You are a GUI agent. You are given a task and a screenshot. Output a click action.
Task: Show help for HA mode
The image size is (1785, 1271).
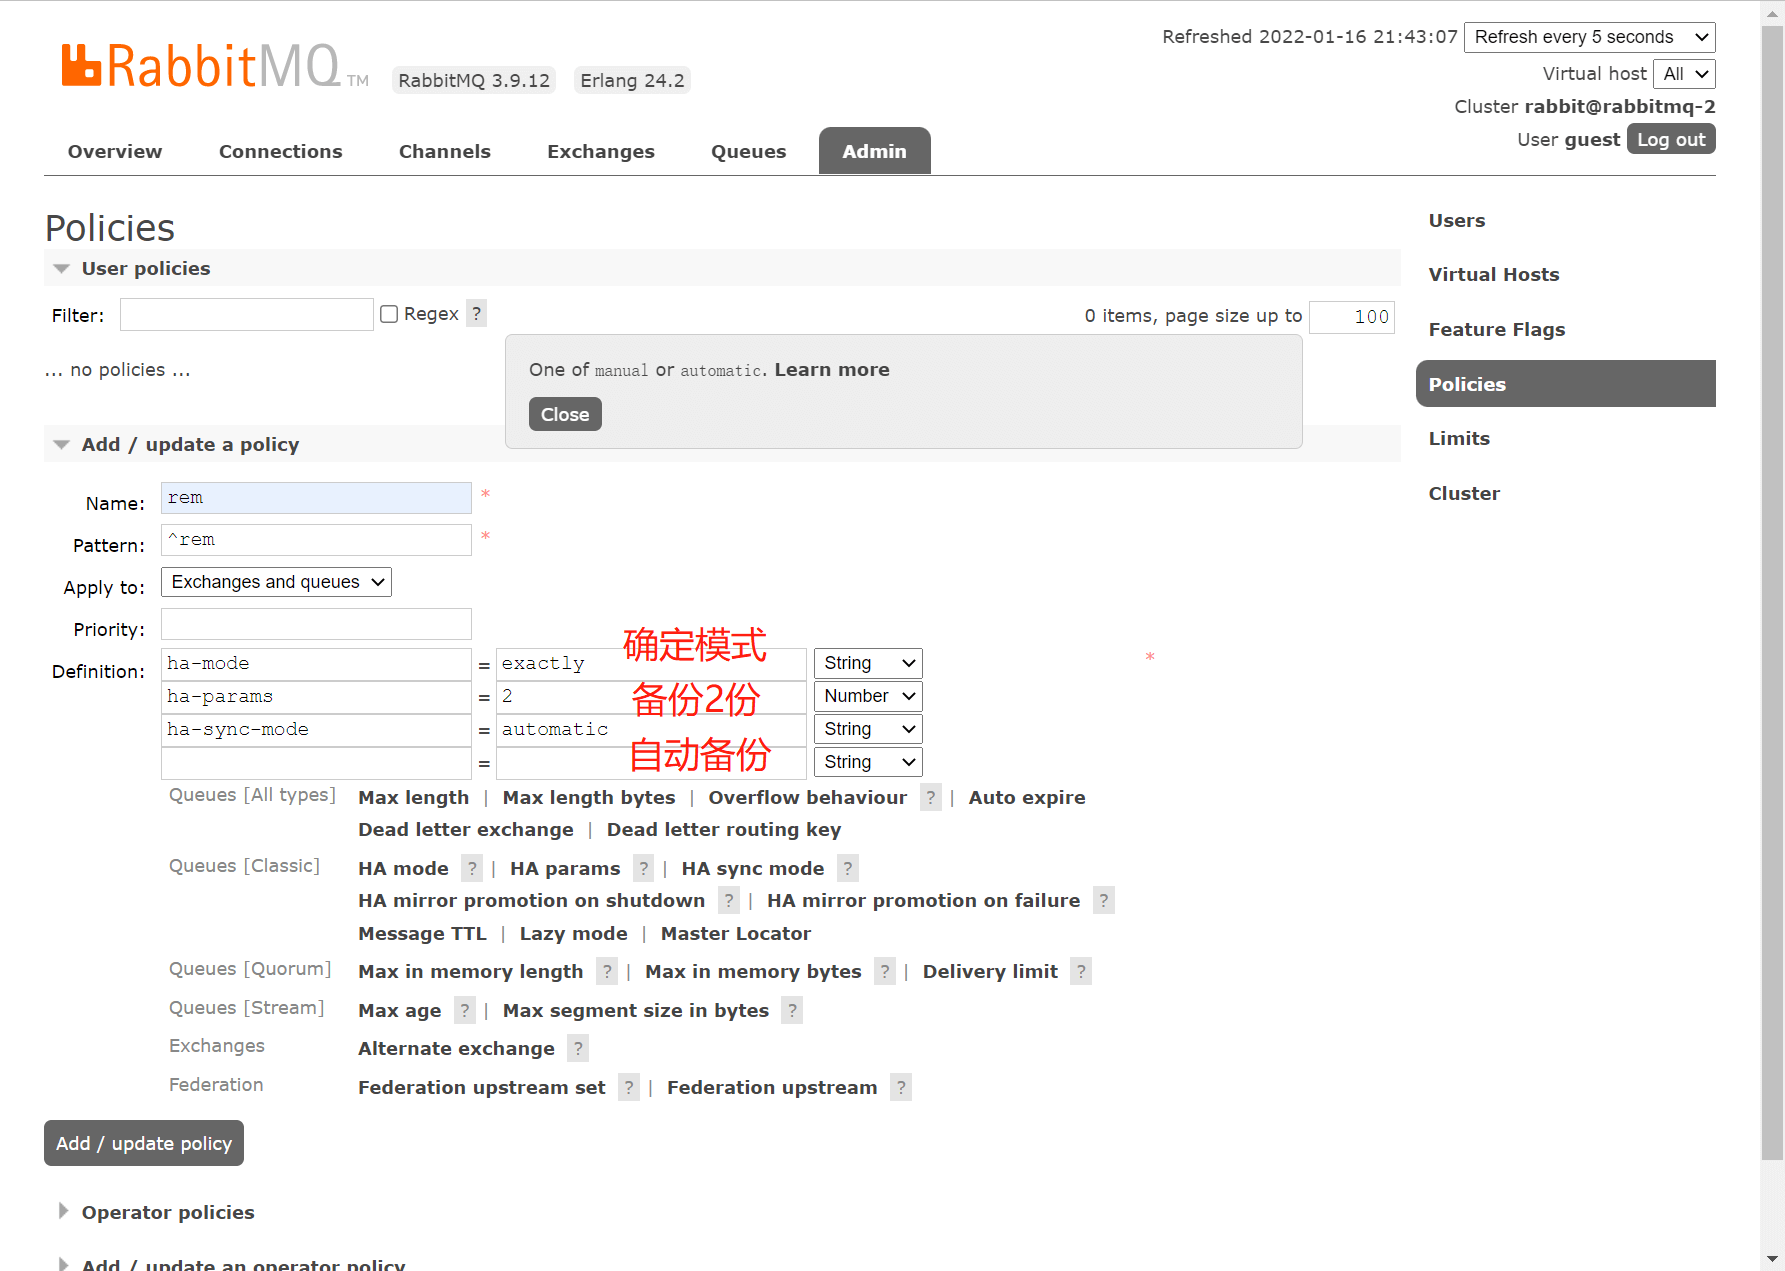tap(472, 869)
